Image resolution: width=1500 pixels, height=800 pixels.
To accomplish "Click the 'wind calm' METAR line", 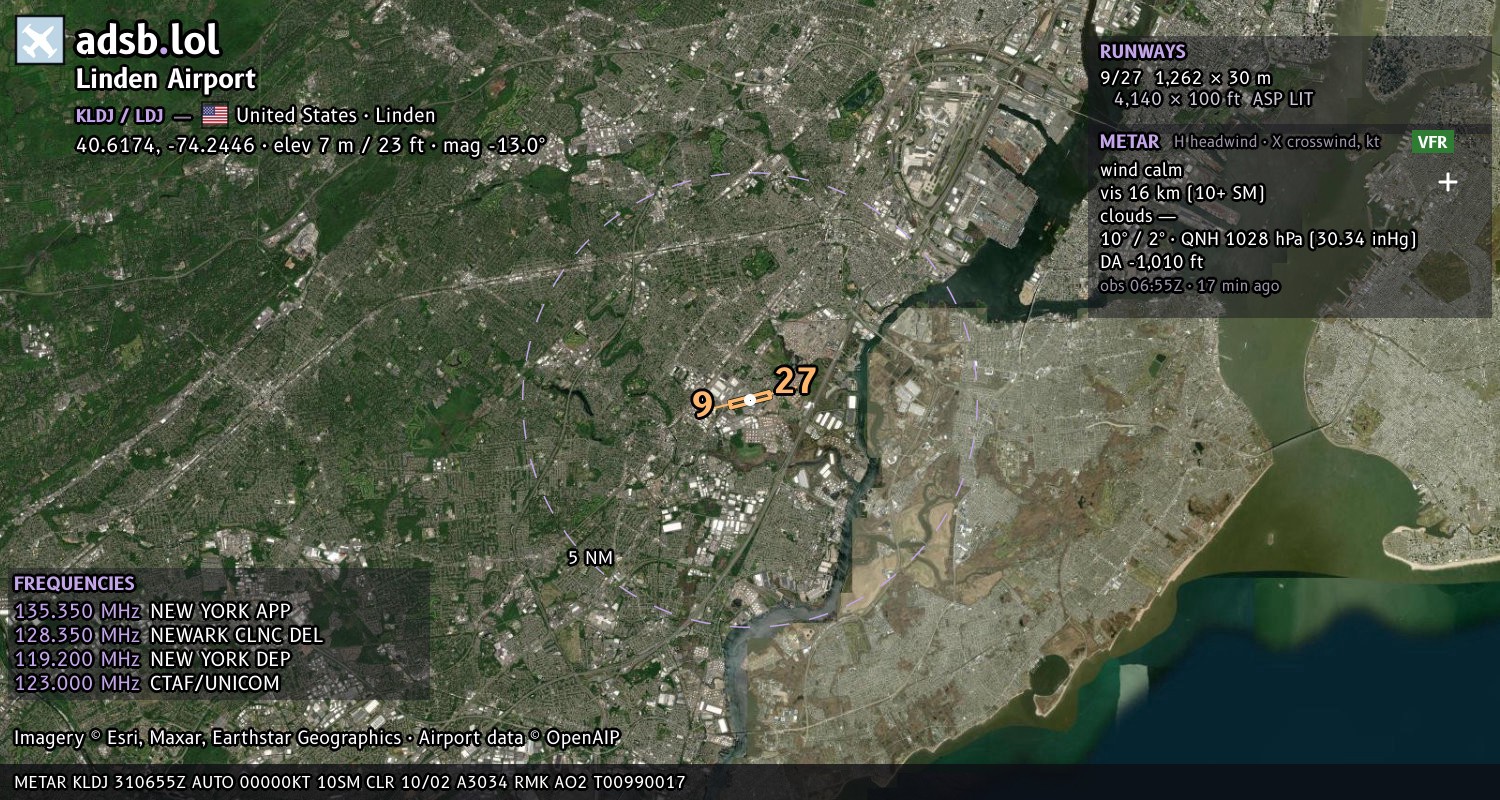I will click(1141, 170).
